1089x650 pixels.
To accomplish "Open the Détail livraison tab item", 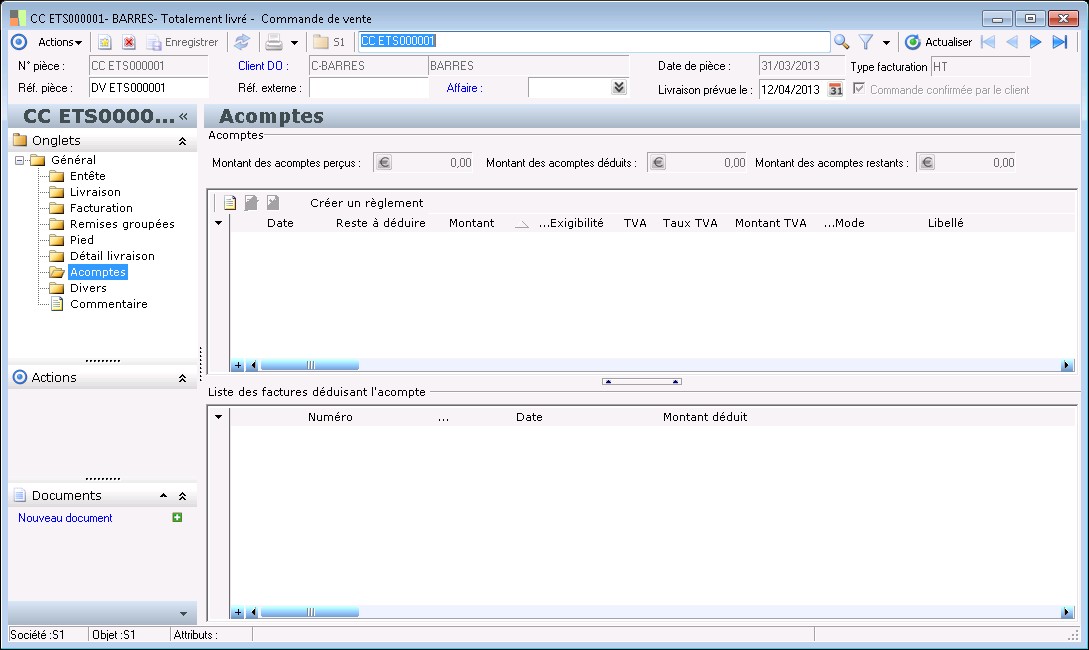I will pyautogui.click(x=112, y=256).
